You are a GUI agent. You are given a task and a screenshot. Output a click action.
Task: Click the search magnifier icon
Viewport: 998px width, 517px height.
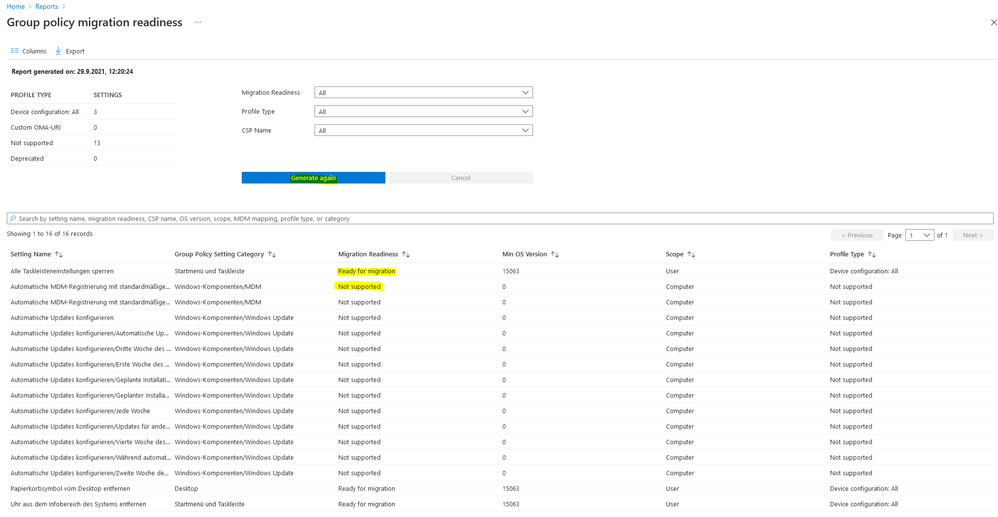13,218
